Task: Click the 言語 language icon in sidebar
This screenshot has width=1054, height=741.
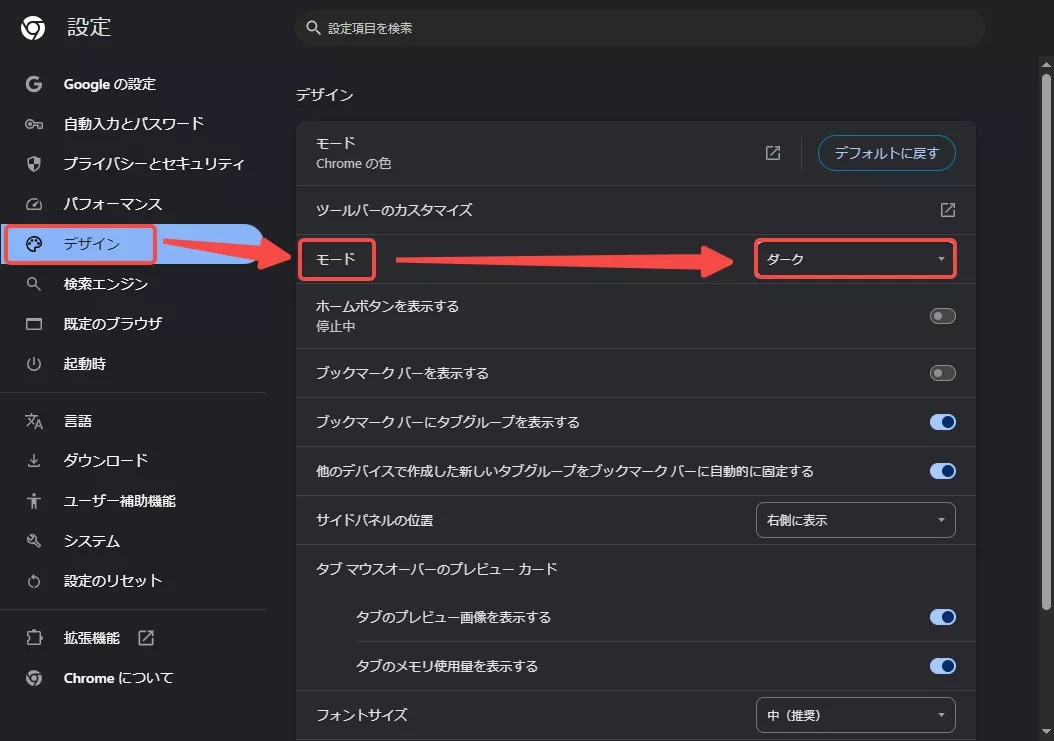Action: coord(33,421)
